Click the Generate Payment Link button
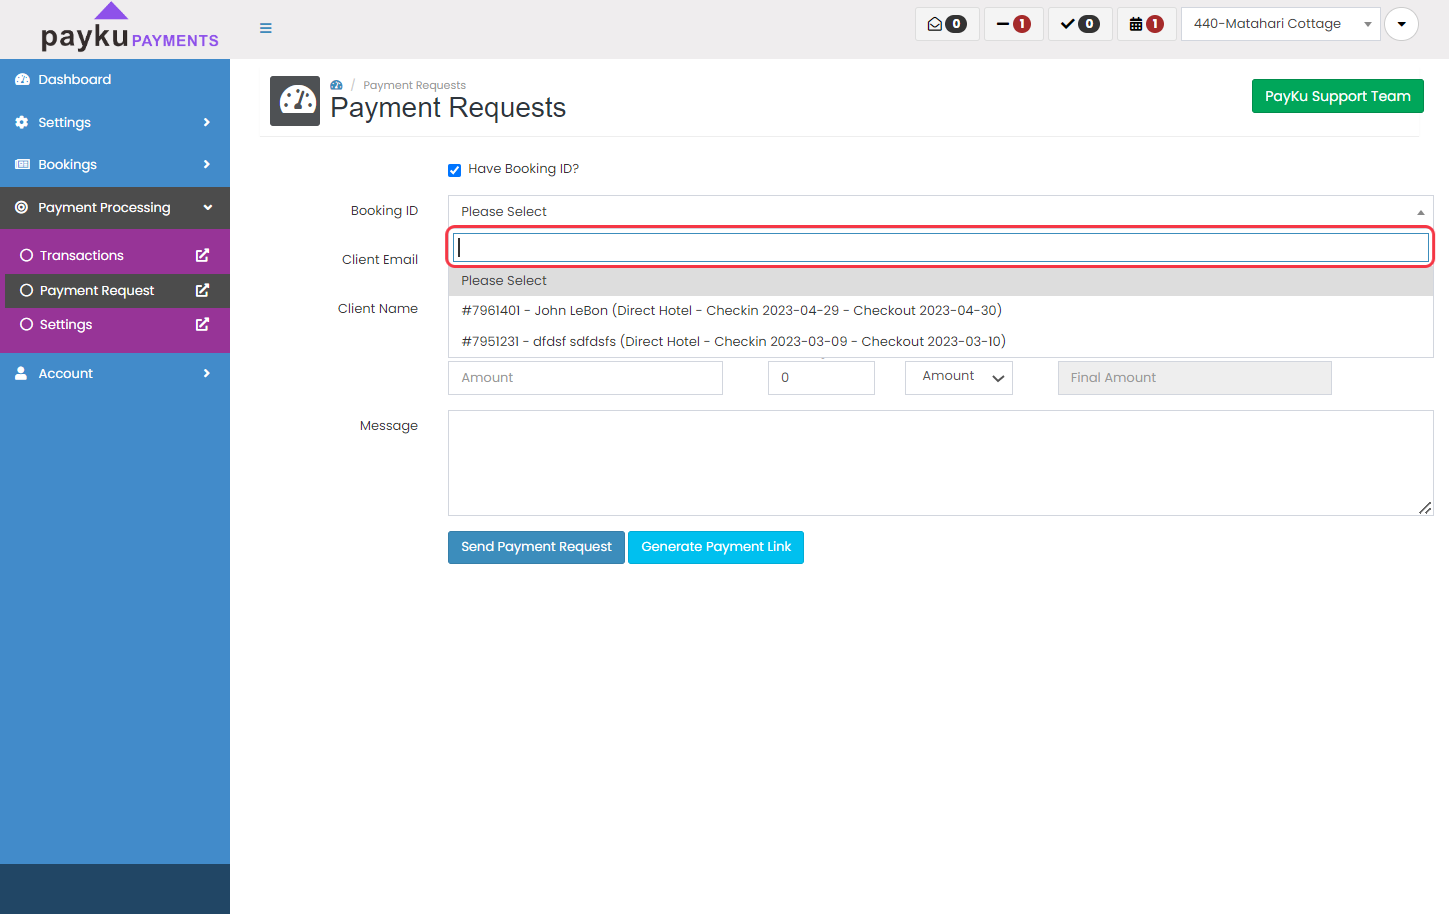 [716, 547]
